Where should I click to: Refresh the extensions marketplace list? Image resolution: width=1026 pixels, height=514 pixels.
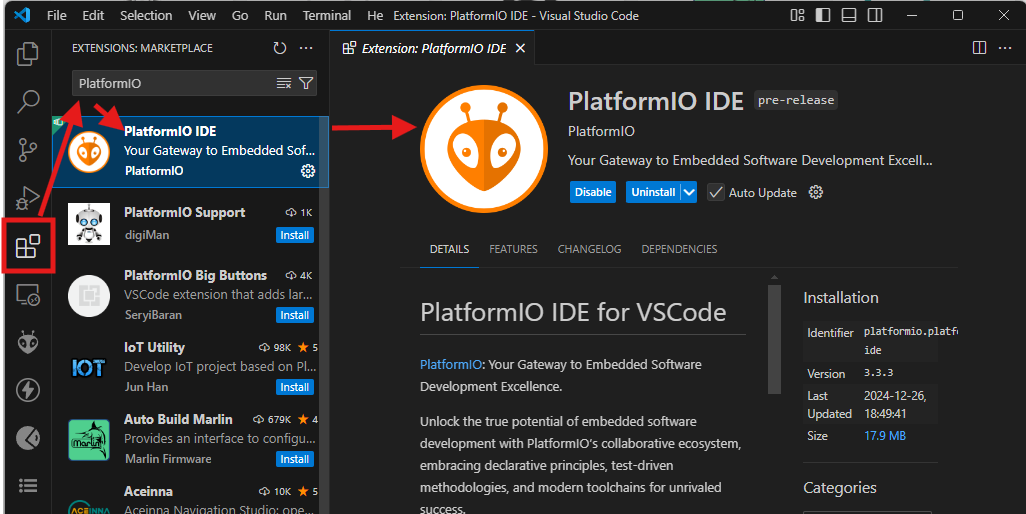click(280, 48)
